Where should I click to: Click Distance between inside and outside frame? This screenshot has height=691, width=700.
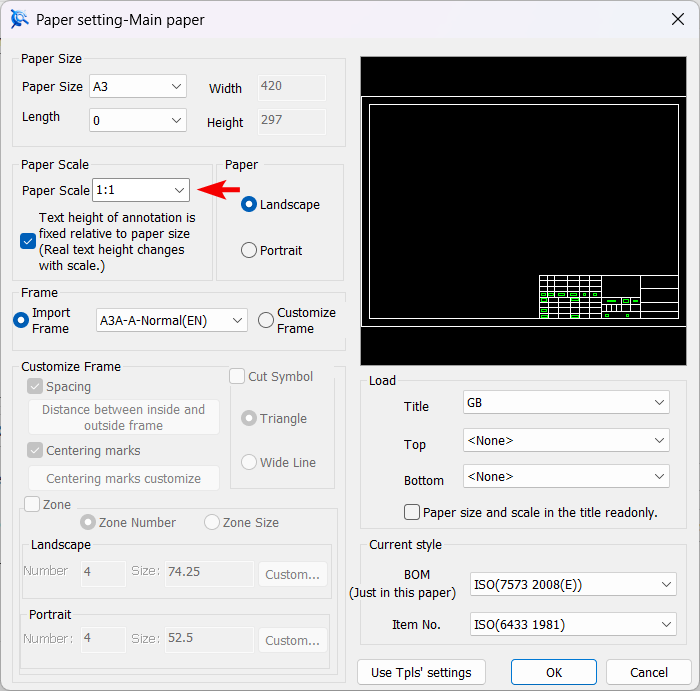(124, 417)
